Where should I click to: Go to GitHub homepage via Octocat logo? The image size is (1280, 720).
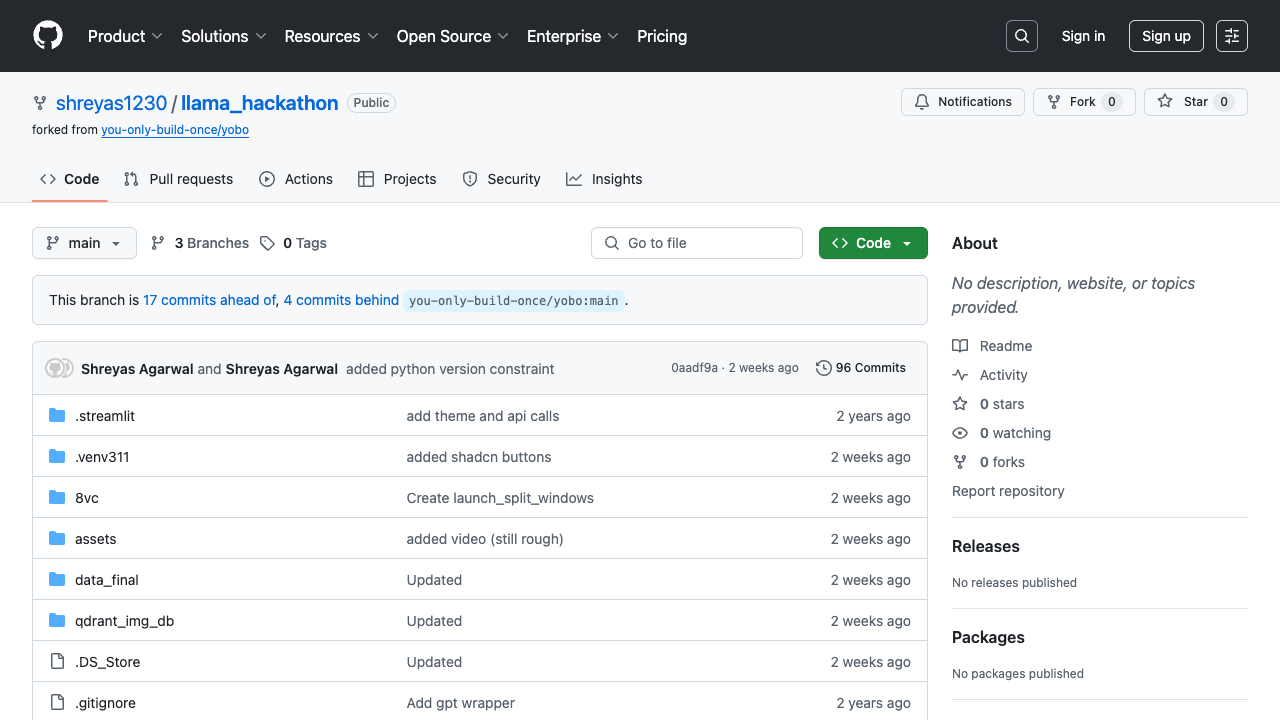(x=48, y=36)
